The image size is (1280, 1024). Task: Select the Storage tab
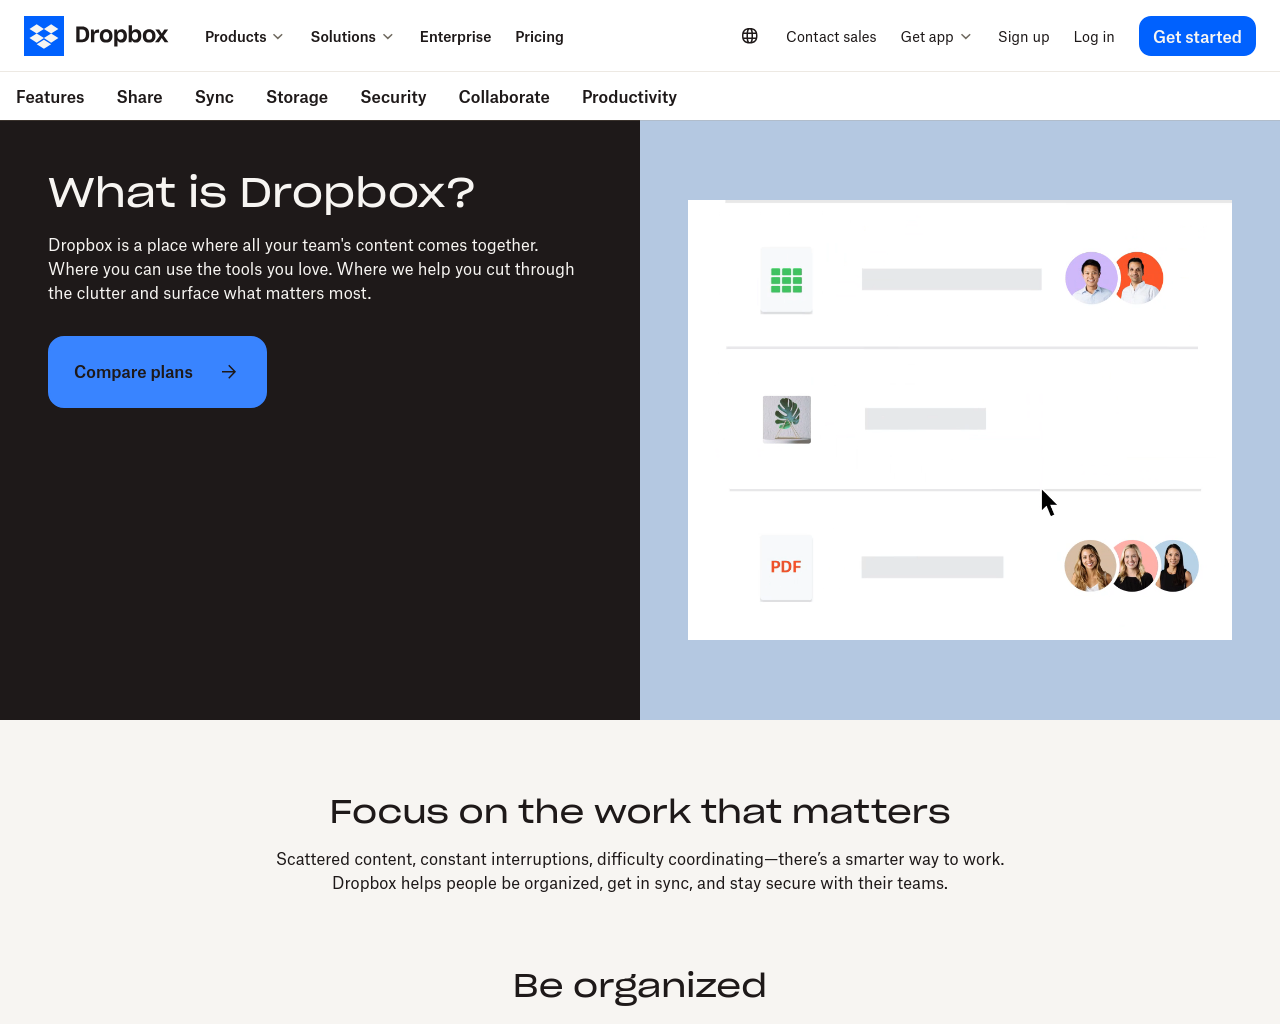[297, 97]
